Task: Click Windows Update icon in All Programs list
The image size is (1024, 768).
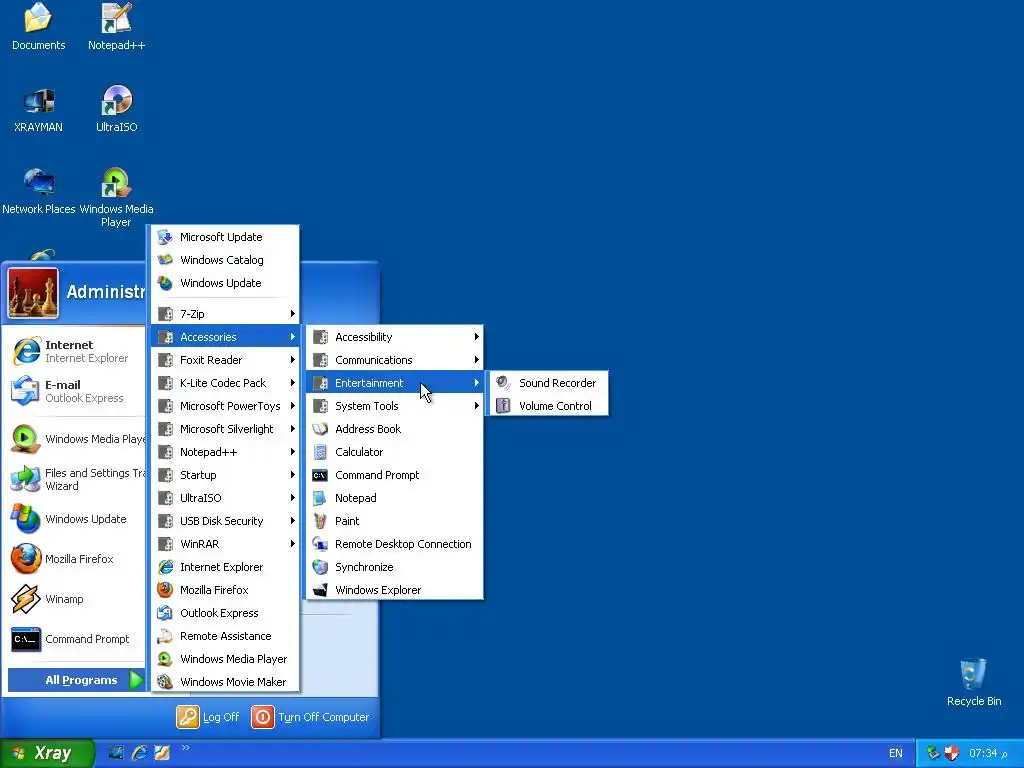Action: point(165,283)
